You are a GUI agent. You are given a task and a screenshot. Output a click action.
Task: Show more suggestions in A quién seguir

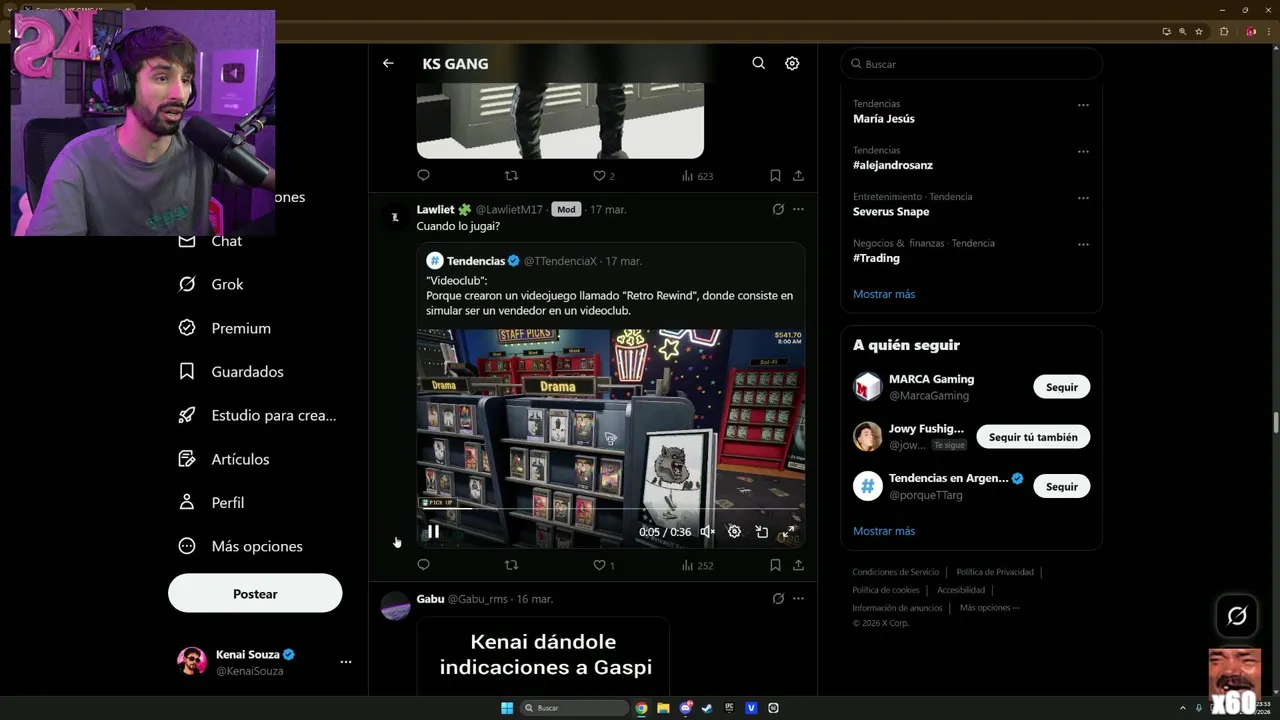[884, 531]
